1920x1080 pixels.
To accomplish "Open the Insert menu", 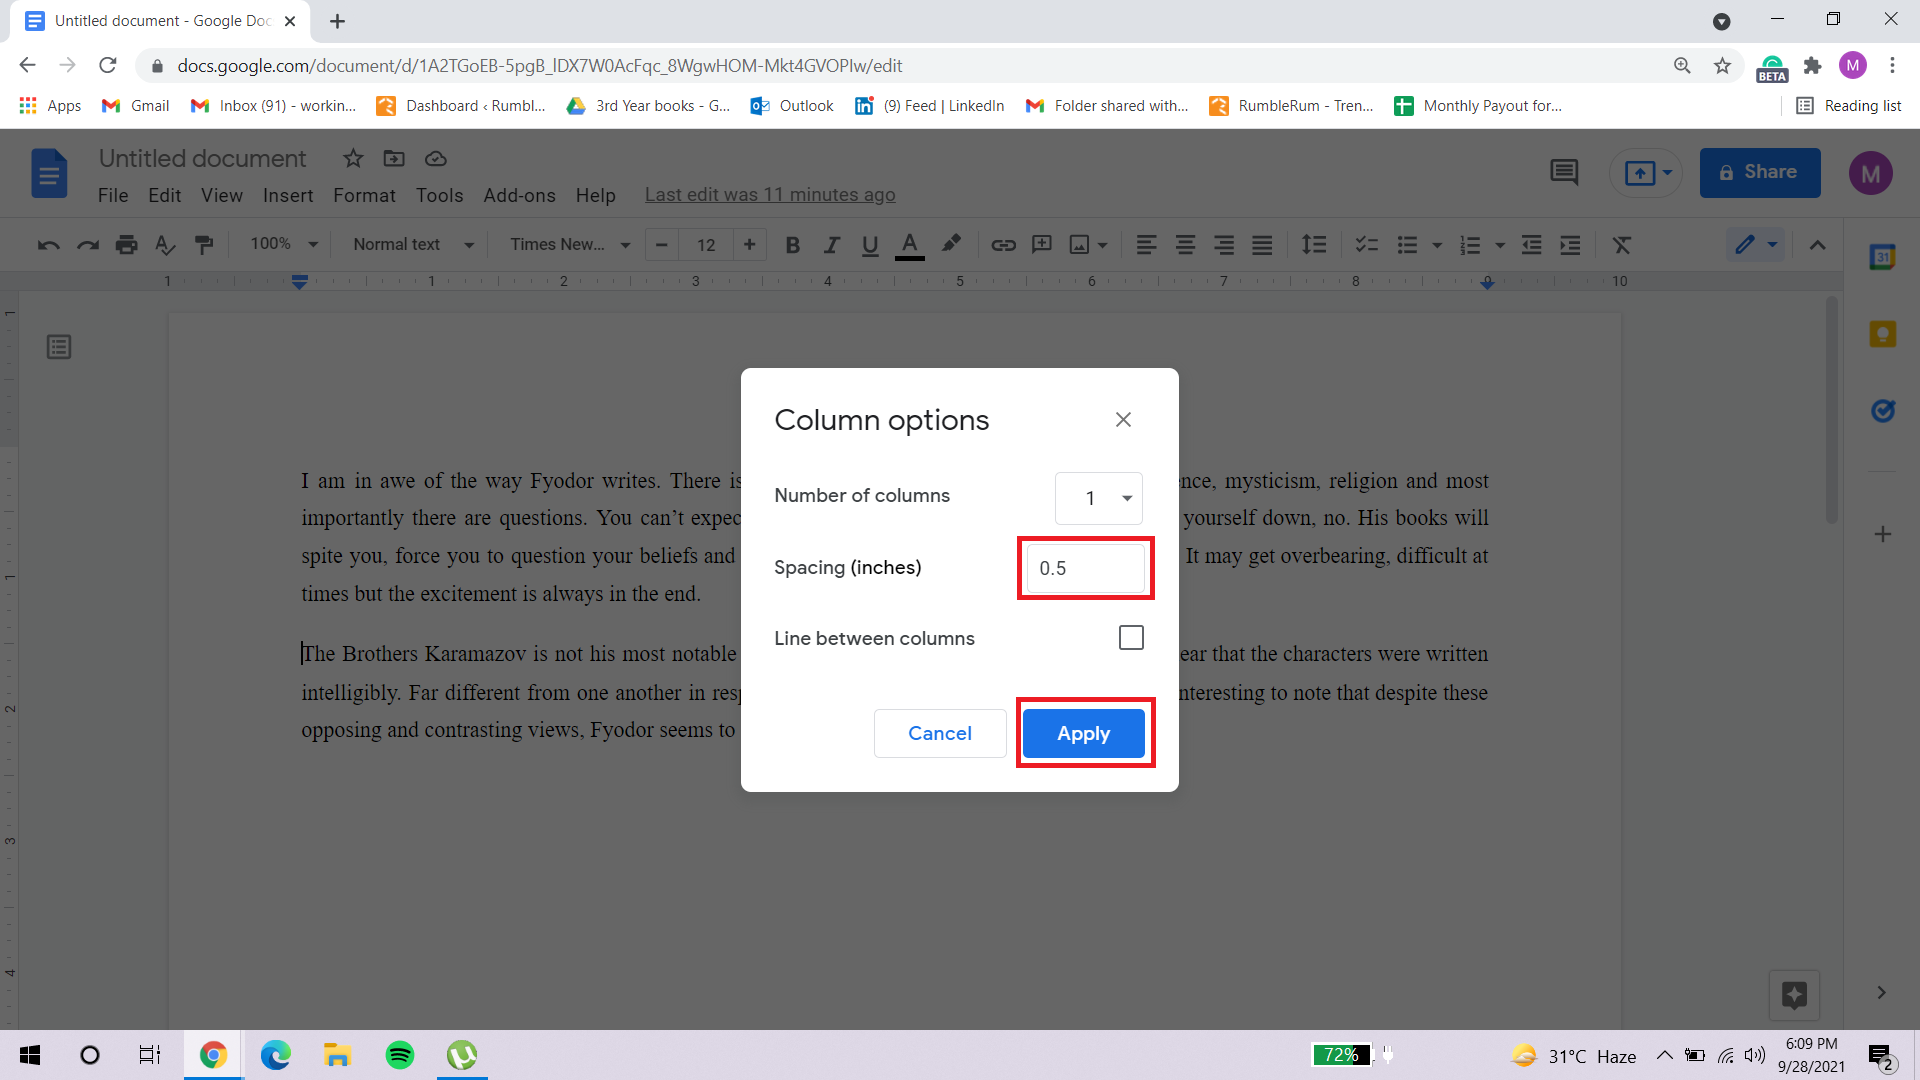I will [x=286, y=194].
